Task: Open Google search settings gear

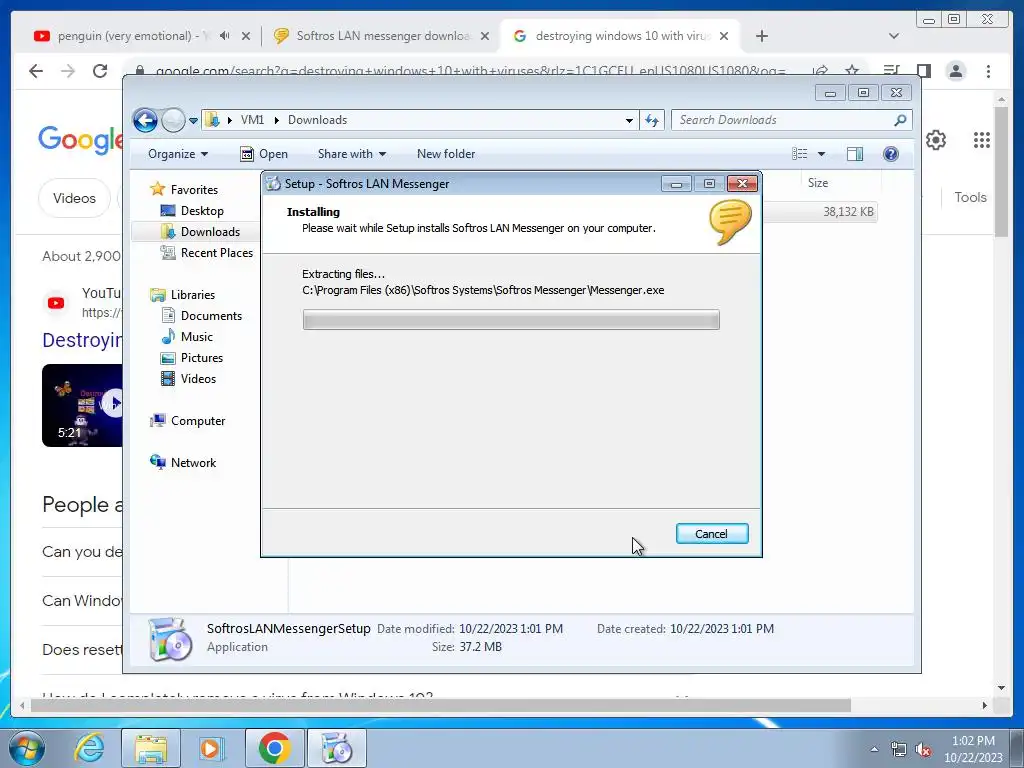Action: coord(936,140)
